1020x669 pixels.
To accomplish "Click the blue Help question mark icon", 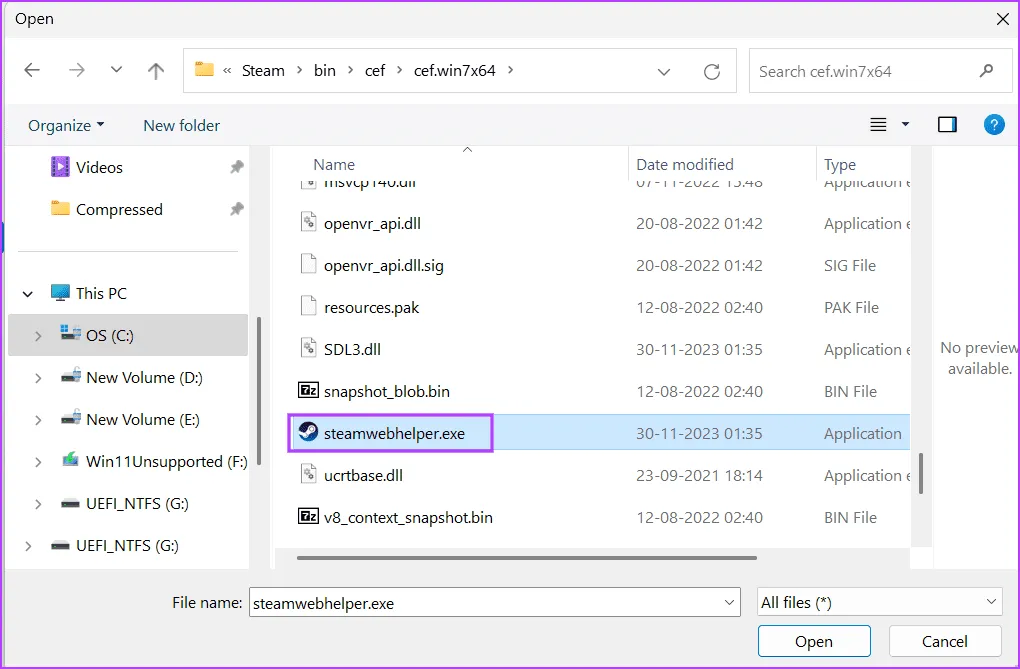I will pos(993,125).
